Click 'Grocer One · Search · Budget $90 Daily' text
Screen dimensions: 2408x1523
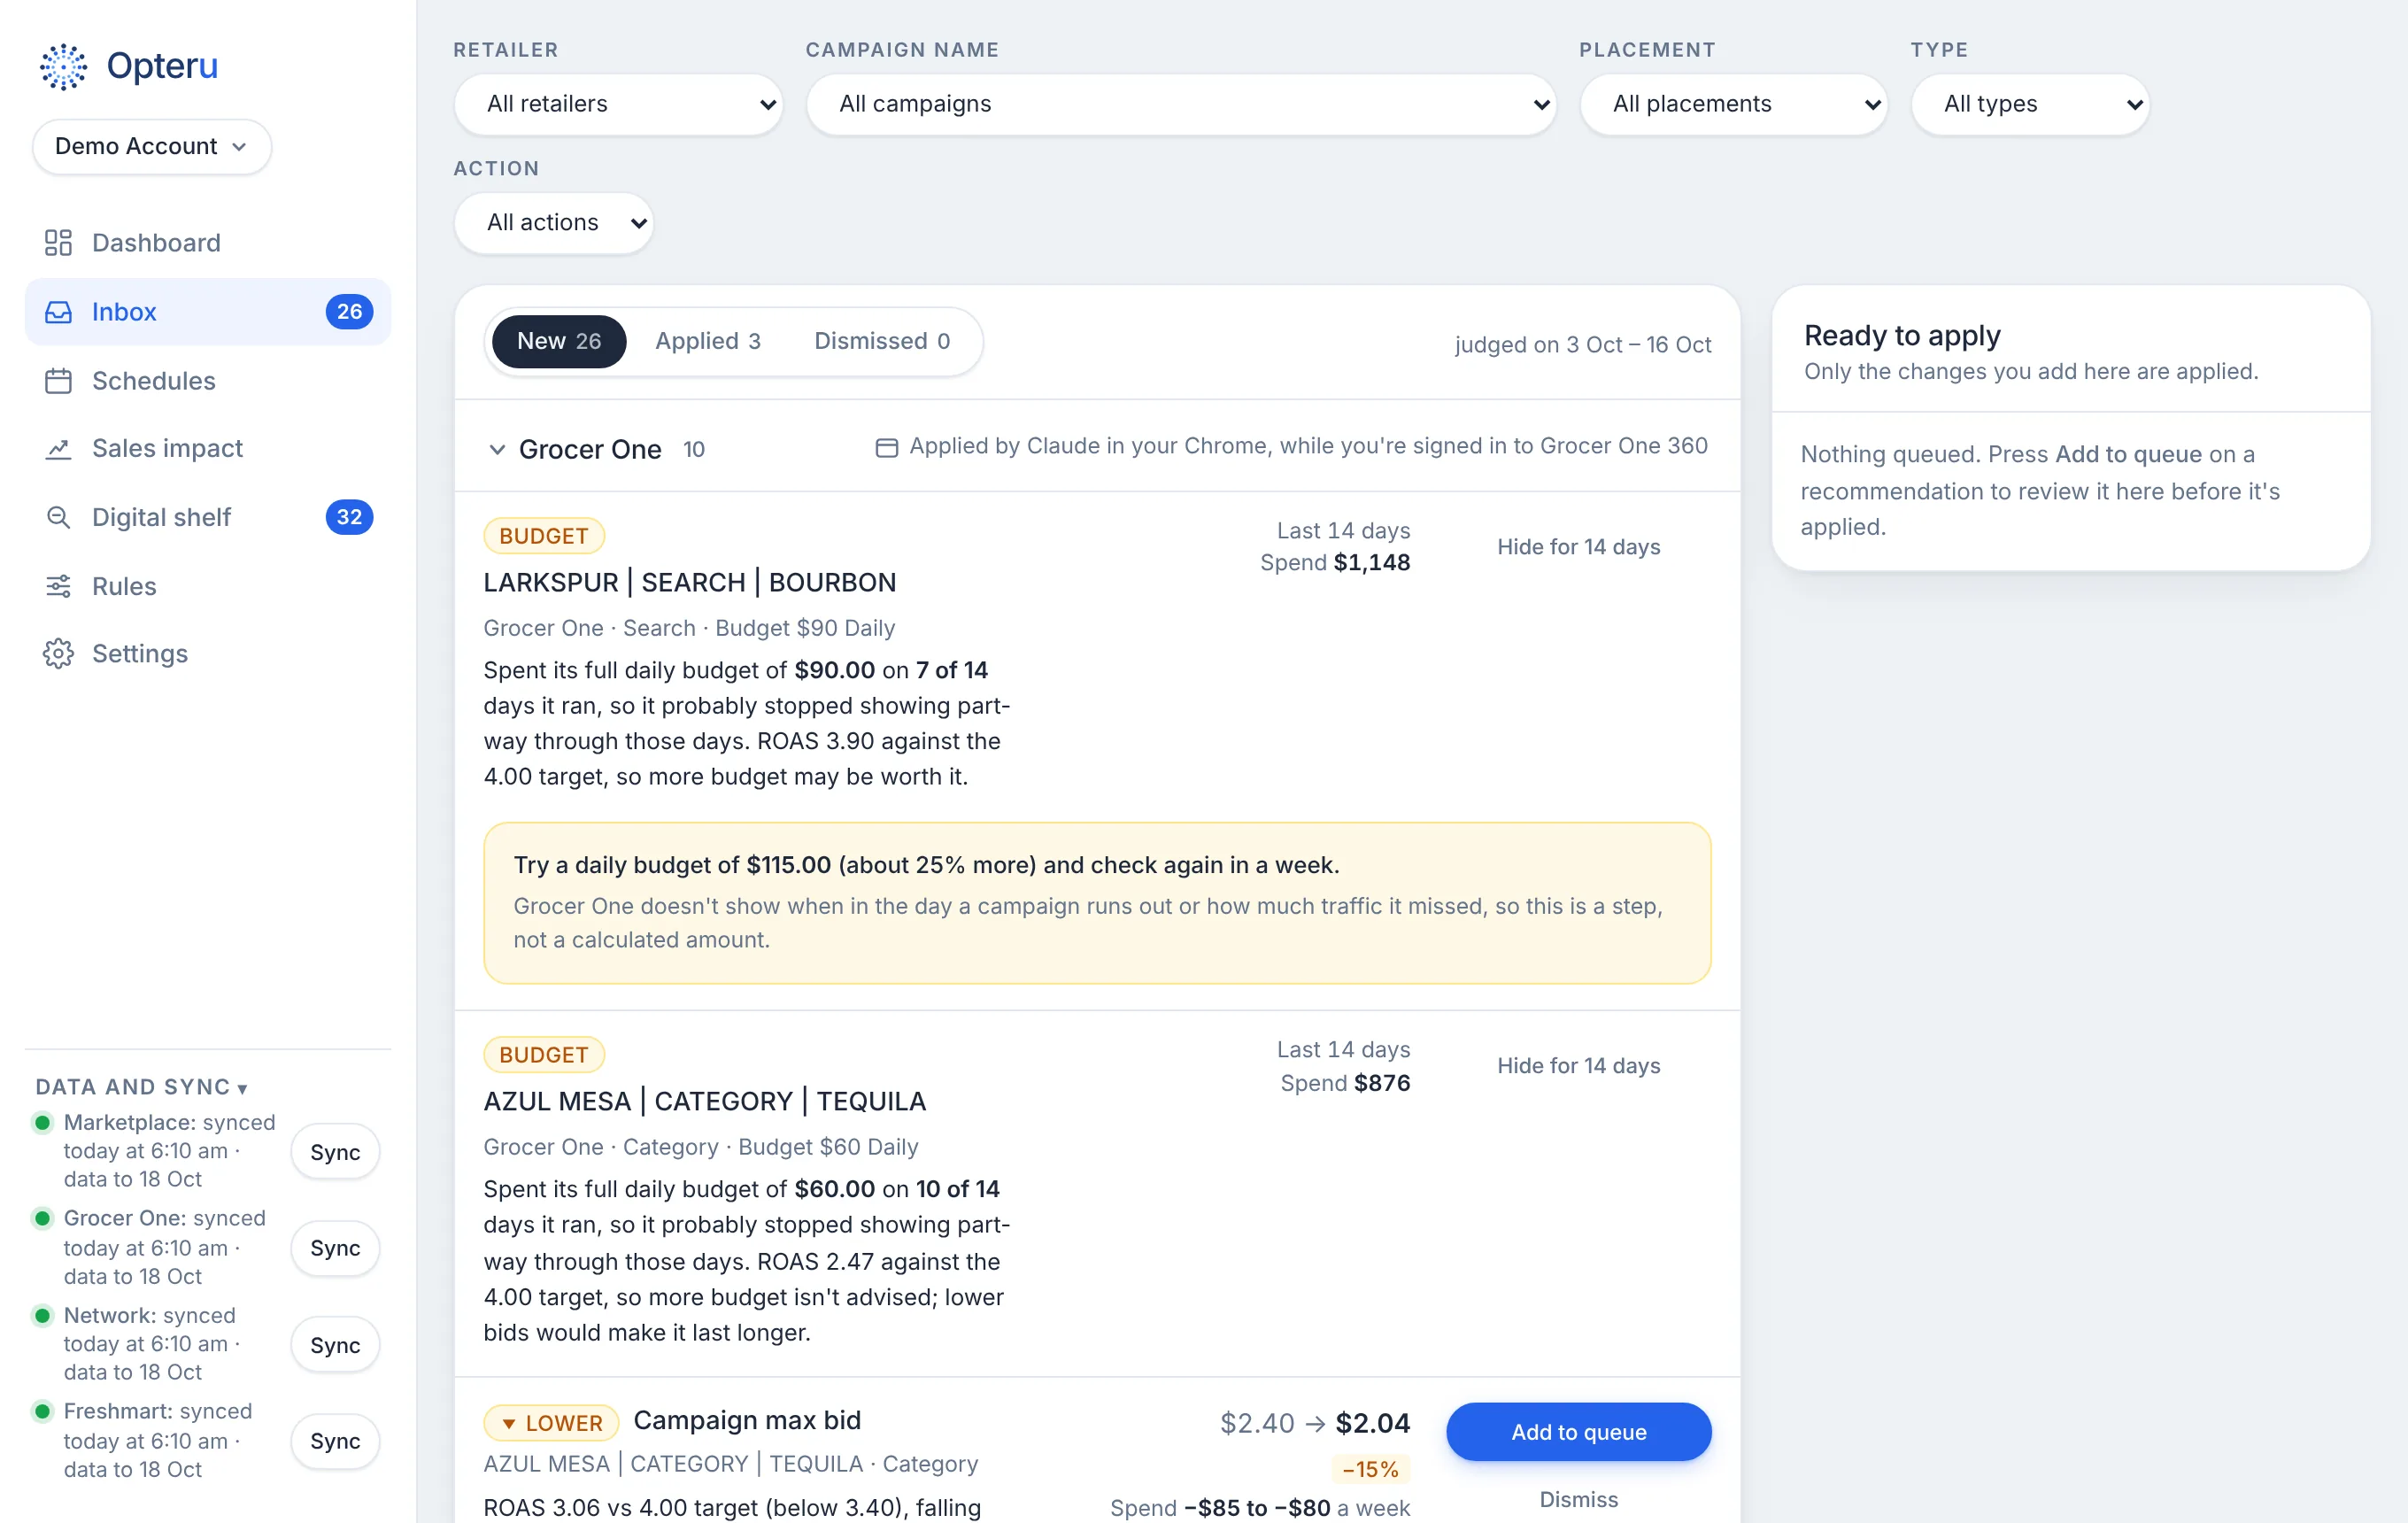688,628
